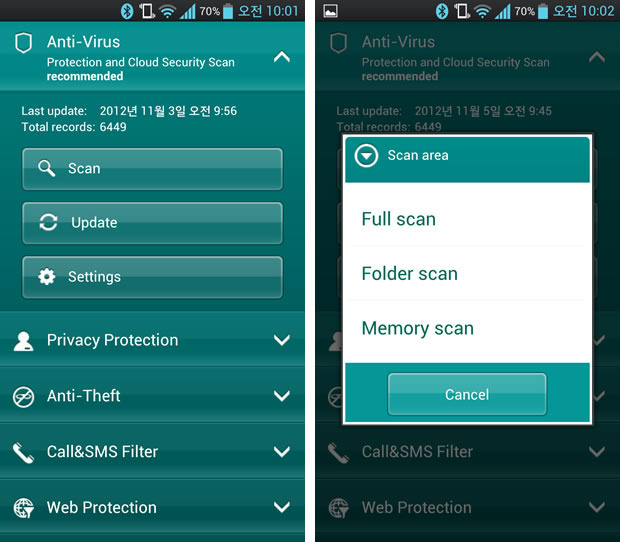The image size is (620, 542).
Task: Expand the Anti-Theft section chevron
Action: (282, 396)
